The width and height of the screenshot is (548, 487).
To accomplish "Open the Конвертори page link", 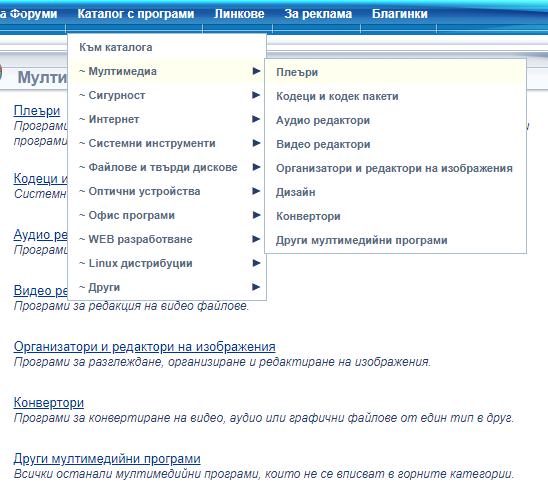I will click(x=49, y=402).
